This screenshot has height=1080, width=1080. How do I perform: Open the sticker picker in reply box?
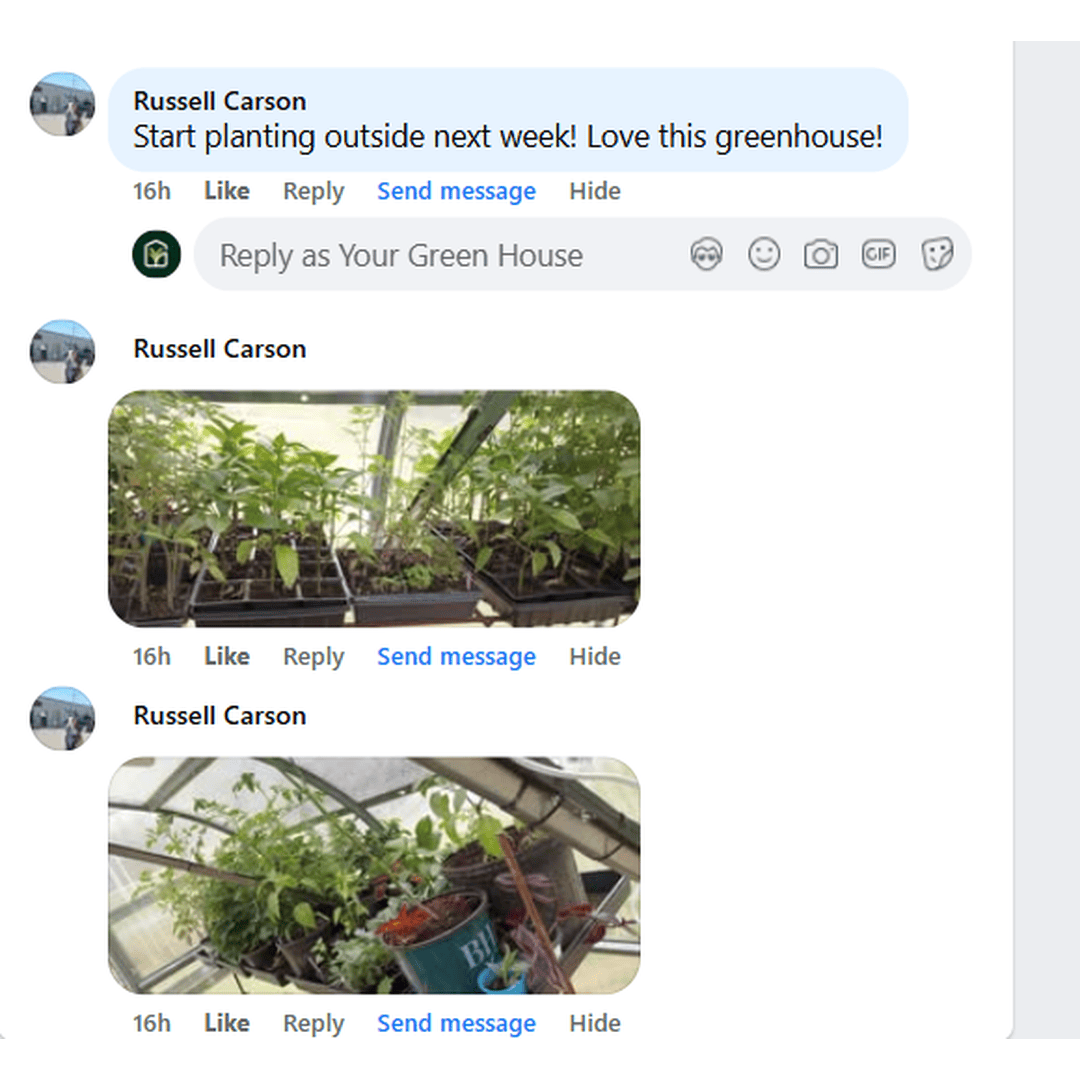(937, 255)
